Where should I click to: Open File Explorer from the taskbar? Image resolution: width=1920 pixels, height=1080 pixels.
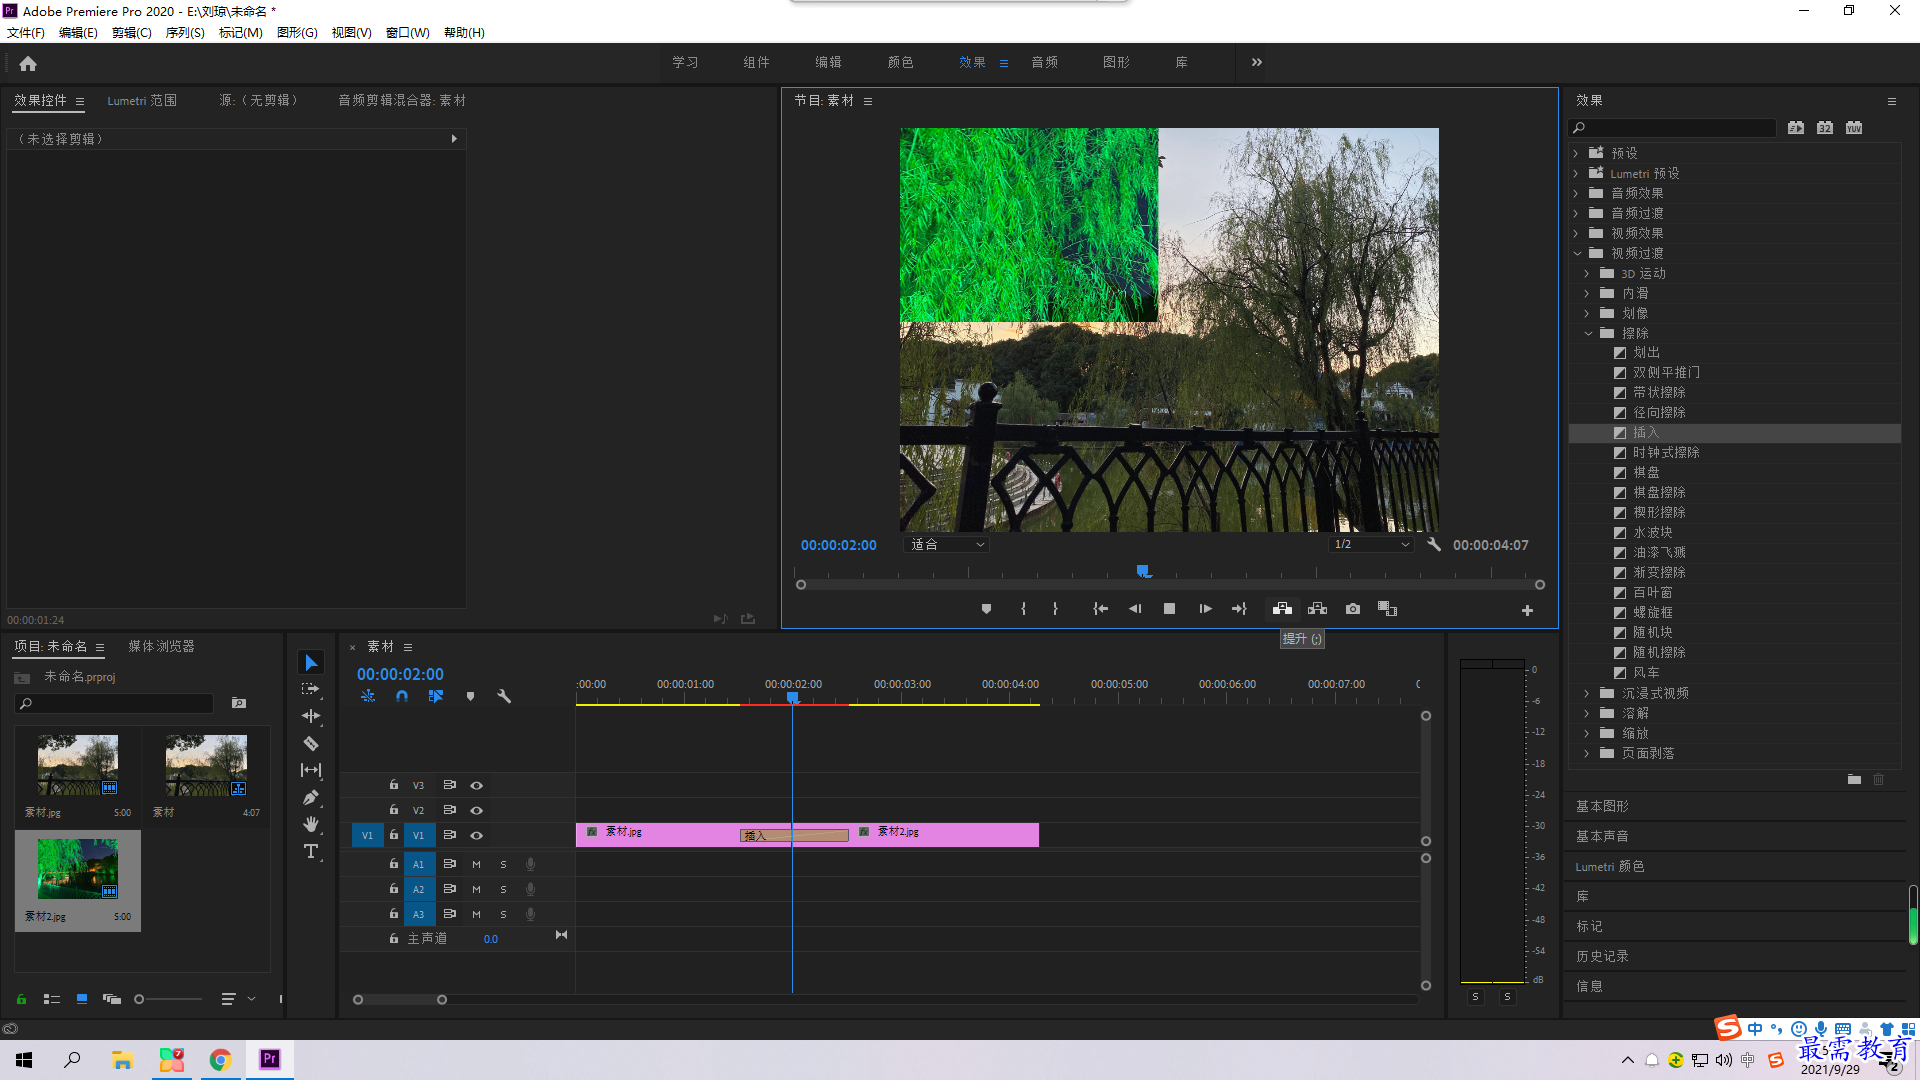pos(122,1059)
